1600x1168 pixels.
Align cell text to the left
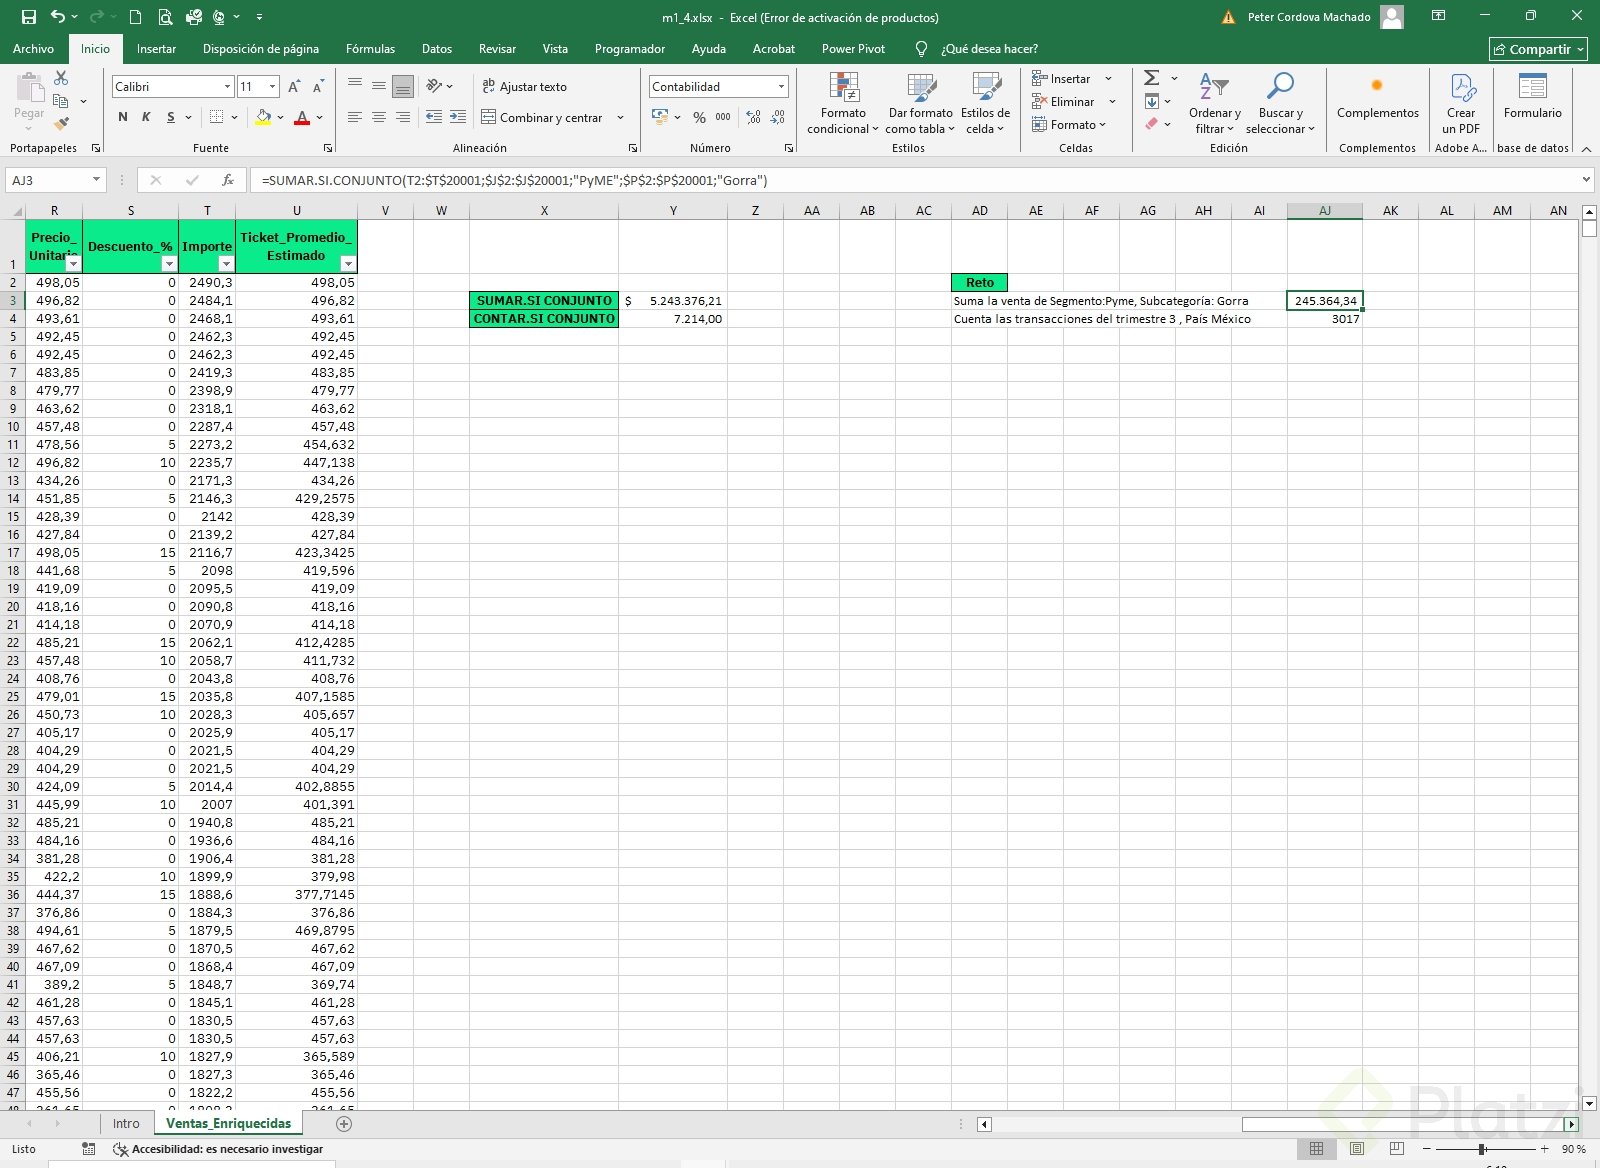point(355,117)
